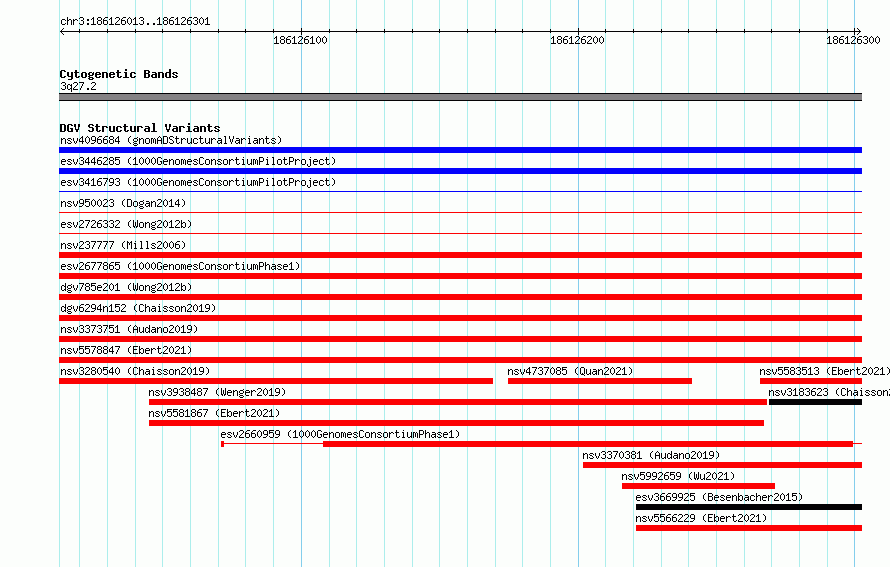Image resolution: width=890 pixels, height=567 pixels.
Task: Select the red bar under nsv3370381
Action: 723,465
